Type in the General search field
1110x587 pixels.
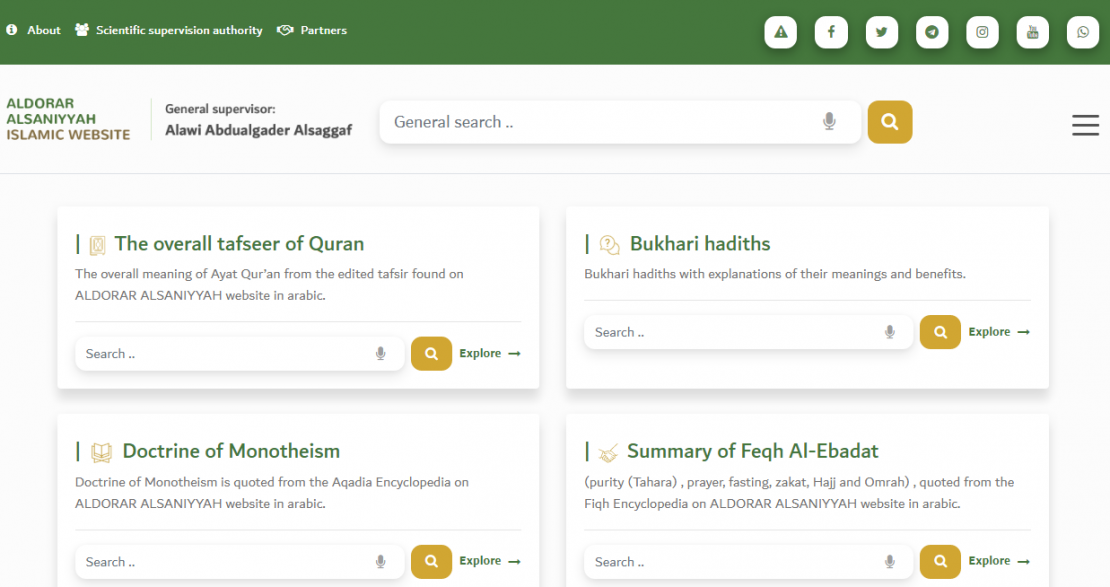coord(600,122)
